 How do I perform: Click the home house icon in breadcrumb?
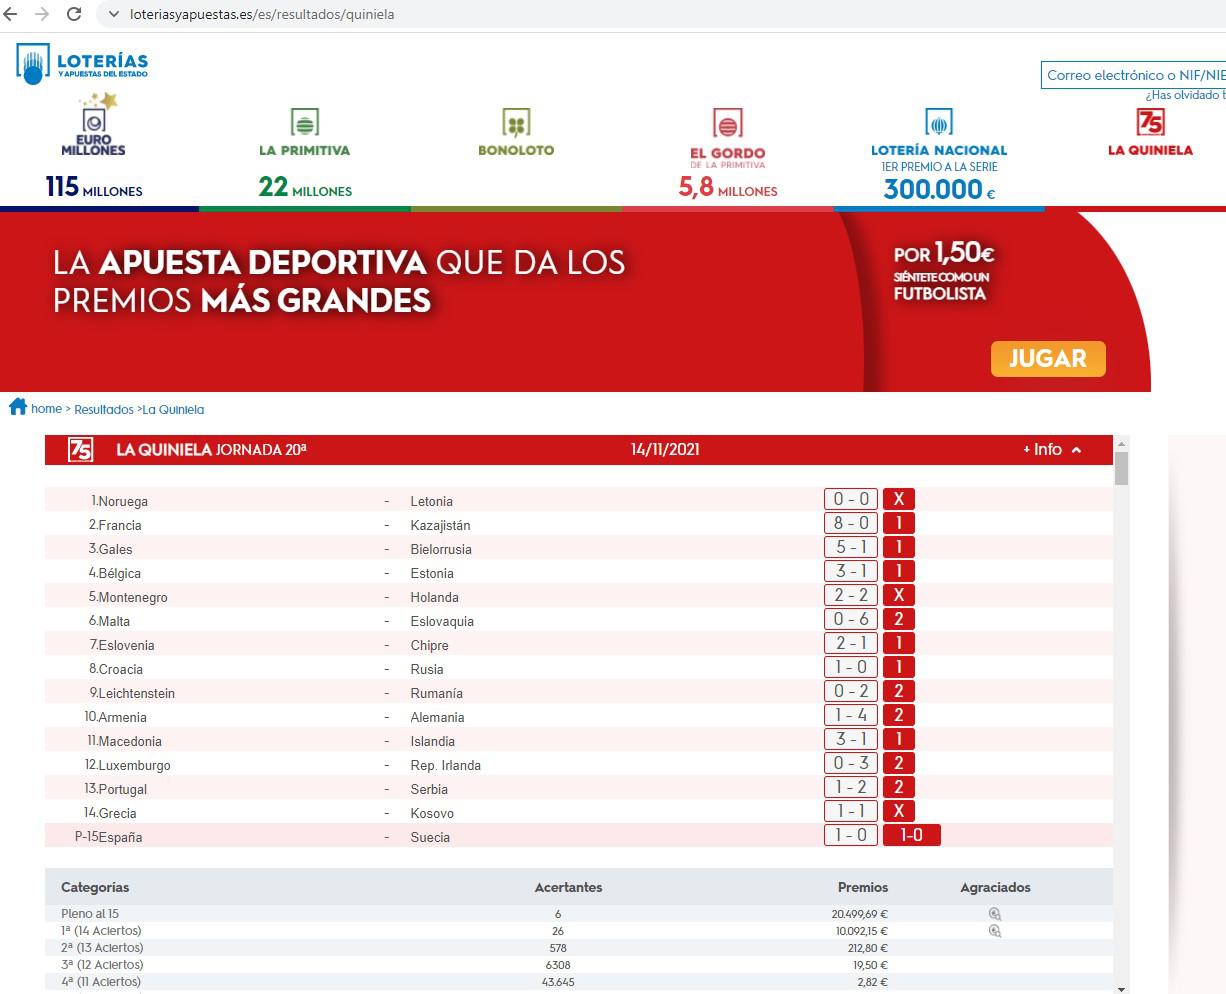click(18, 407)
